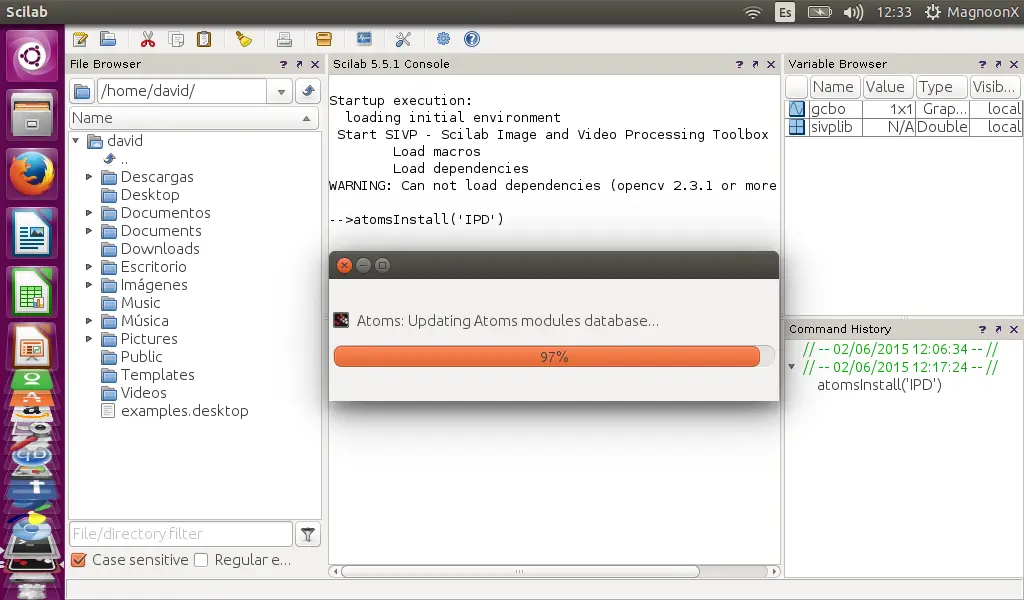Uncheck the Case sensitive checkbox
1024x600 pixels.
click(x=78, y=560)
